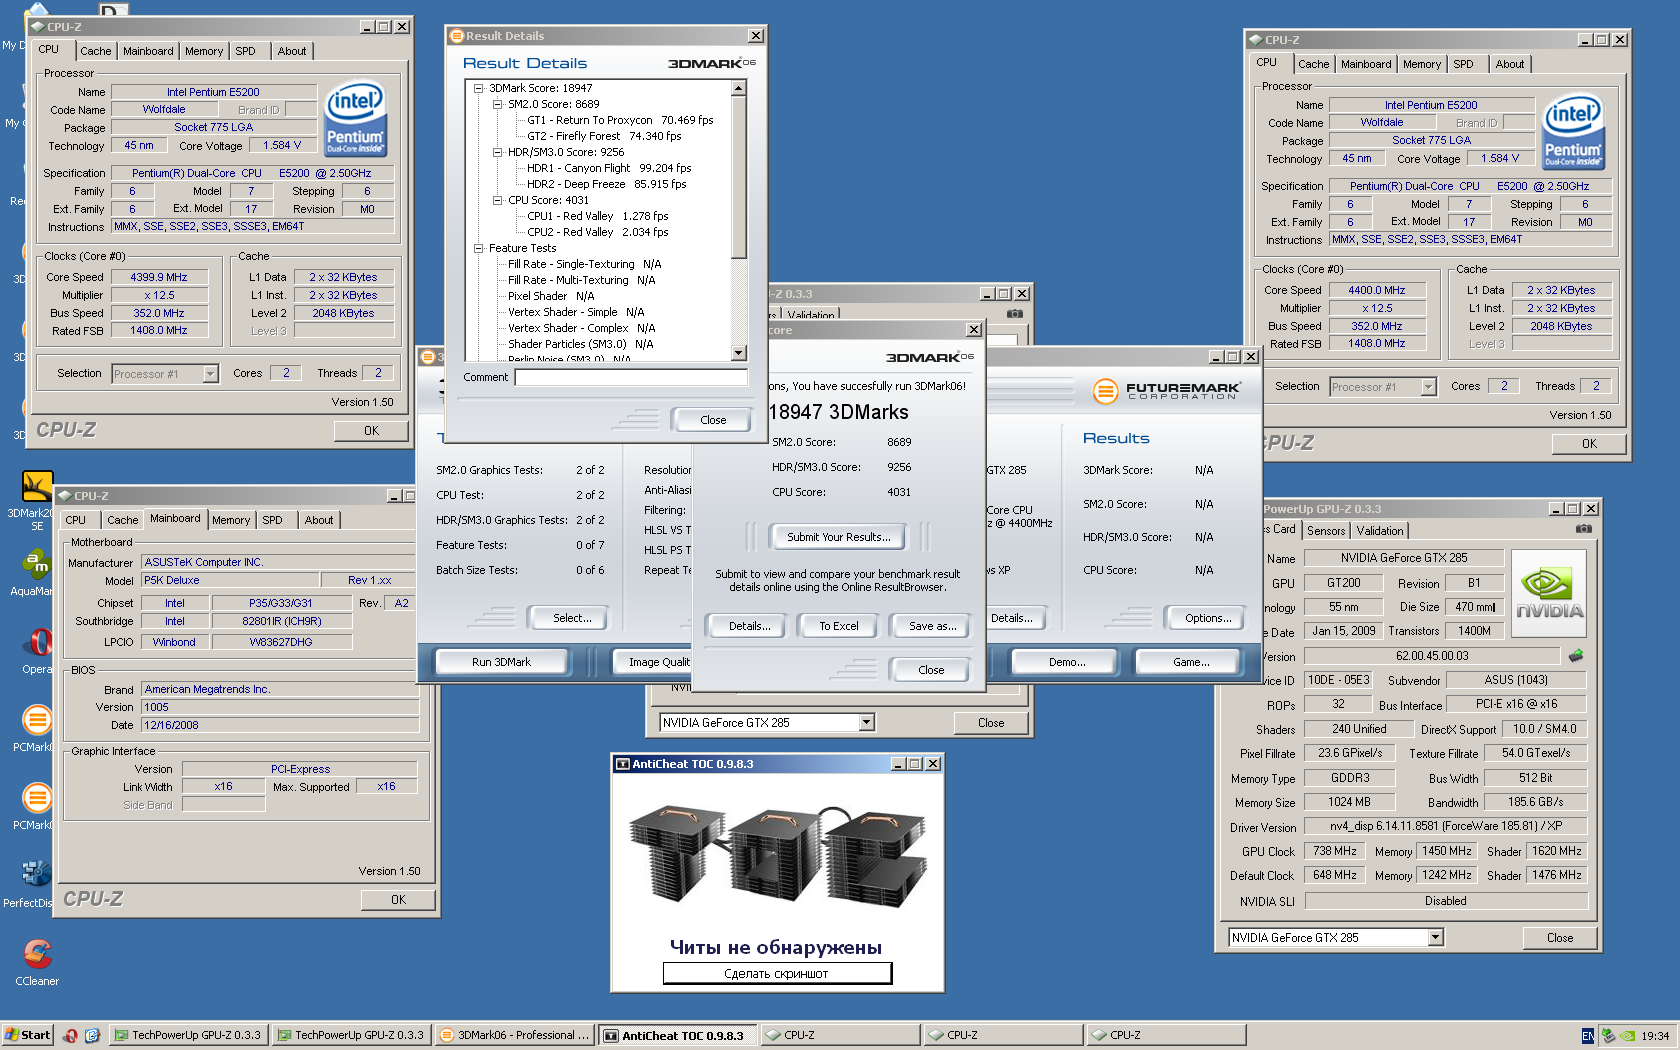The image size is (1680, 1050).
Task: Click the NVIDIA logo in GPU-Z
Action: (1549, 595)
